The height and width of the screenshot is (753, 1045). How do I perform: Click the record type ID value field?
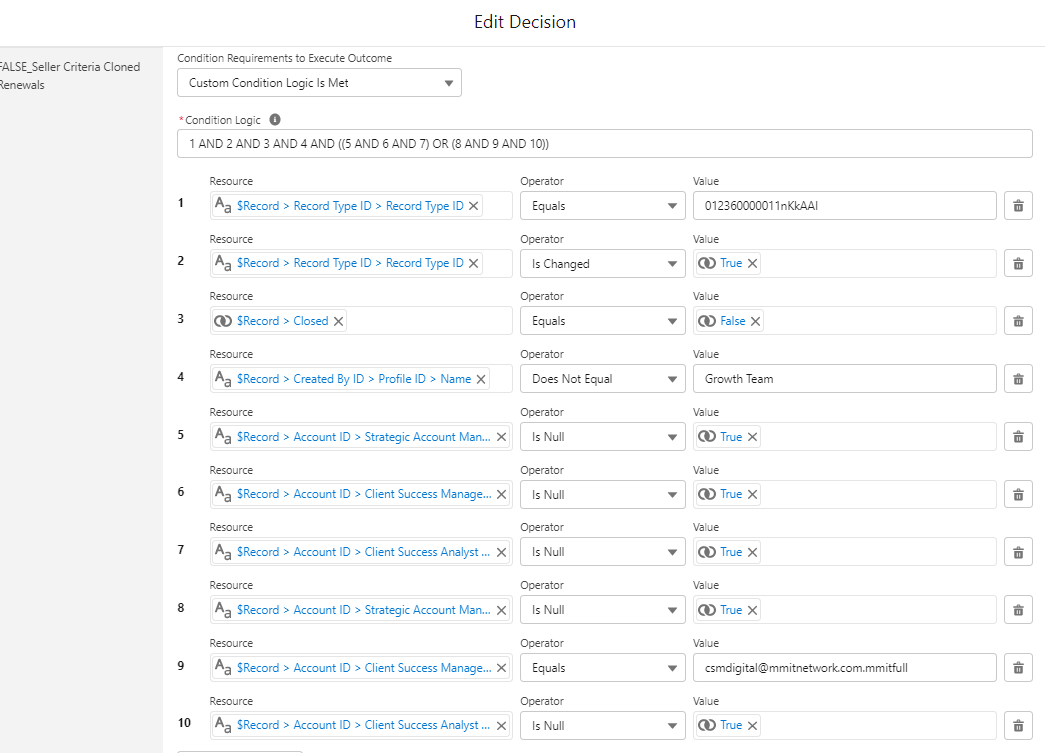click(844, 206)
